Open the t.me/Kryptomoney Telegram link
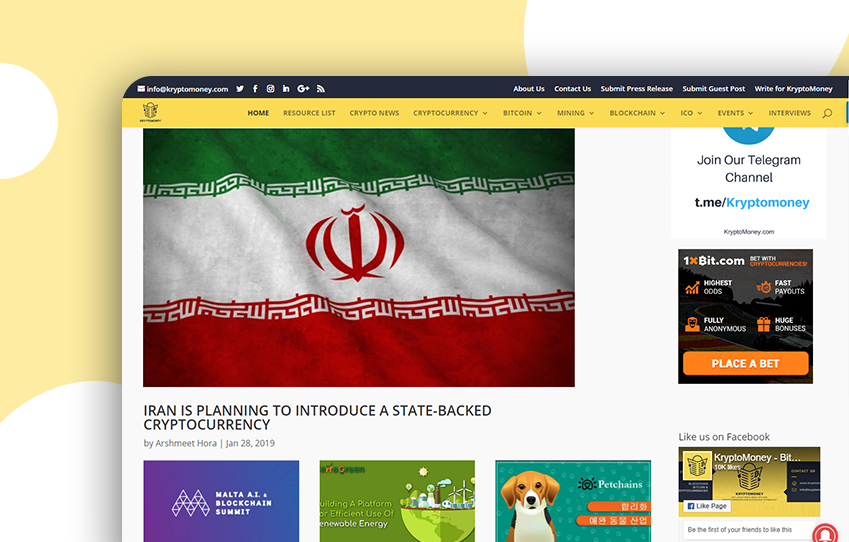 tap(752, 203)
